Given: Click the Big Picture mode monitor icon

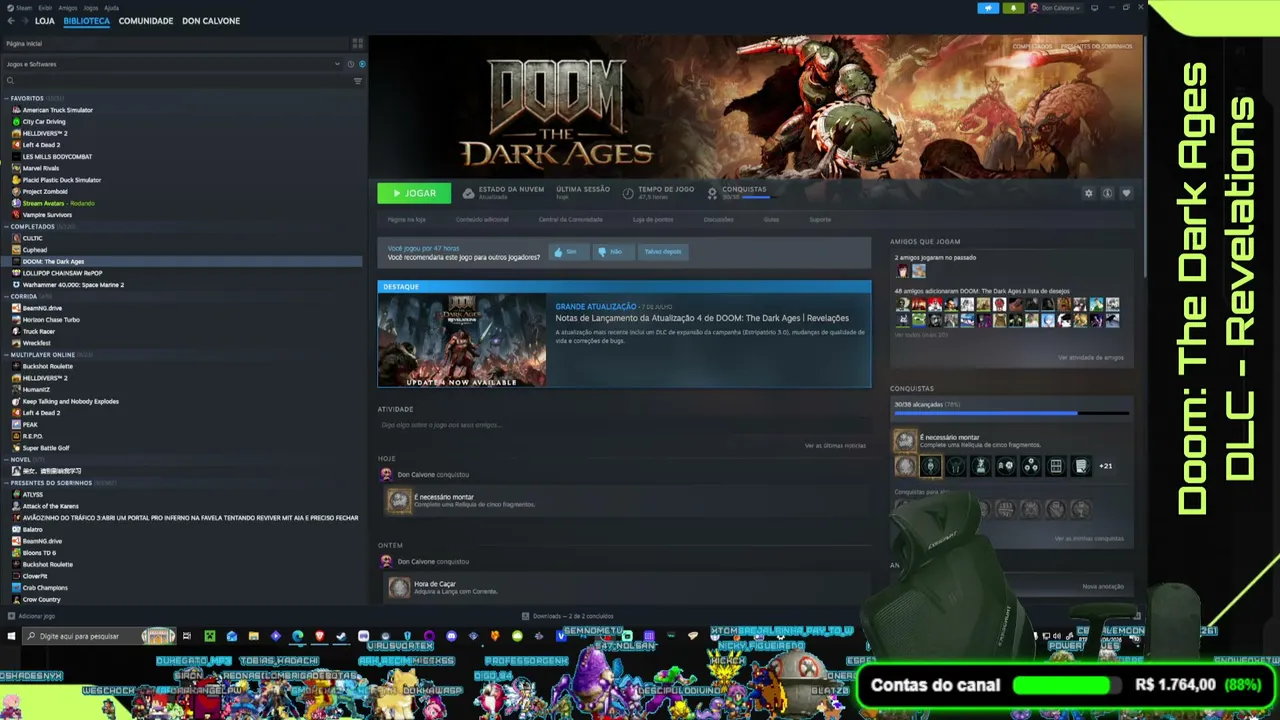Looking at the screenshot, I should point(1094,8).
